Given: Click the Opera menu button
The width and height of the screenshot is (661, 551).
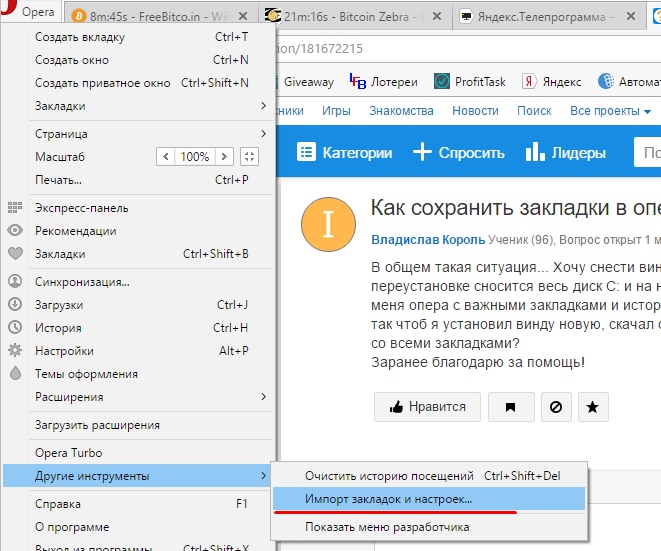Looking at the screenshot, I should tap(29, 11).
